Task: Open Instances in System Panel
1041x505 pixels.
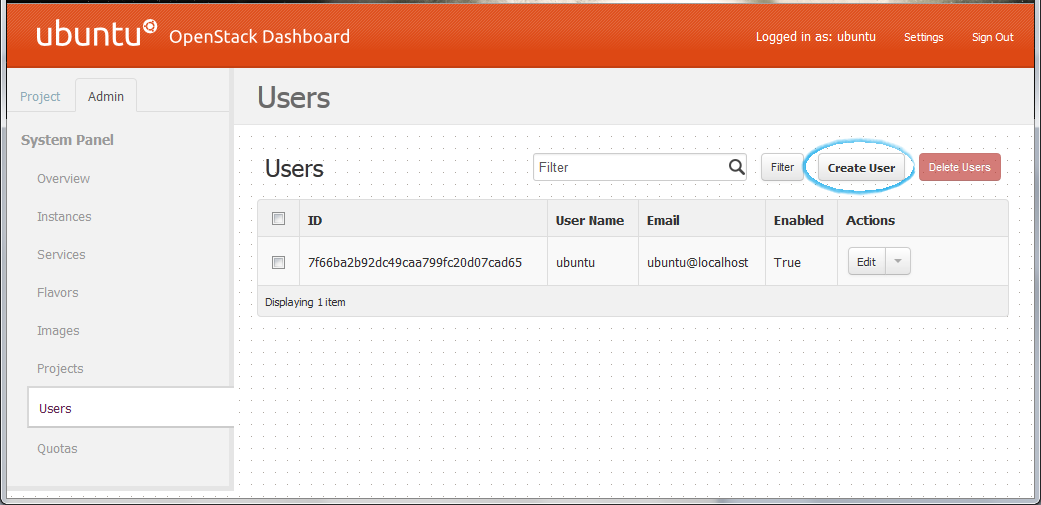Action: [64, 216]
